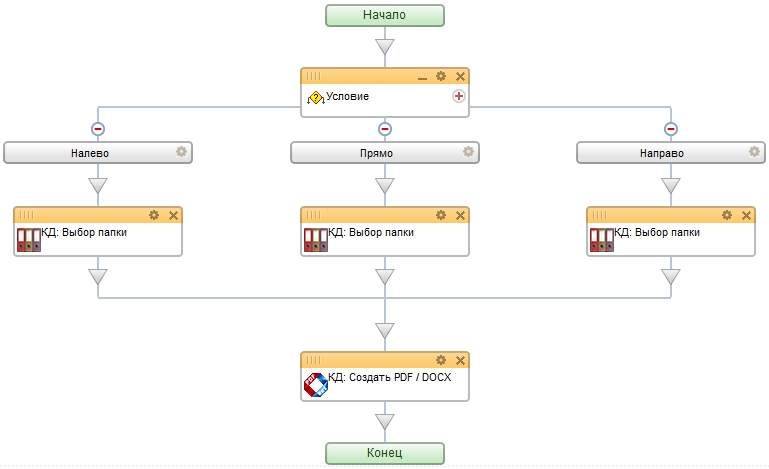Open settings of middle Выбор папки block
Screen dimensions: 769x469
click(440, 215)
